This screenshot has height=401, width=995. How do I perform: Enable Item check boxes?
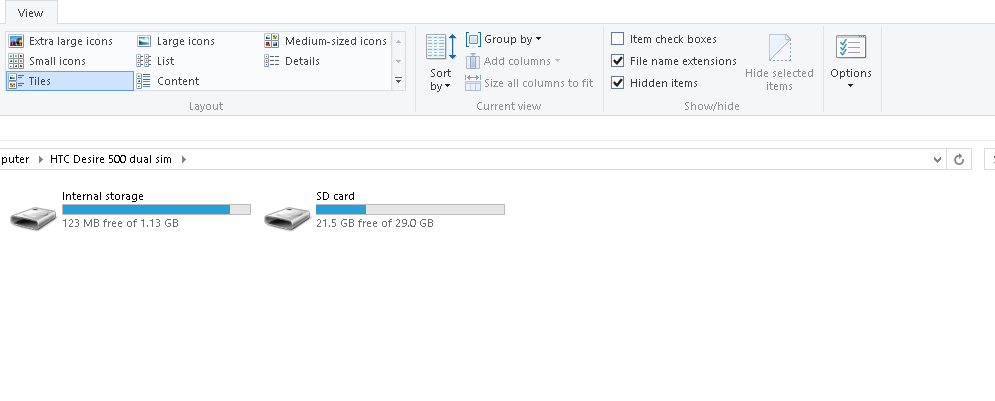click(664, 39)
